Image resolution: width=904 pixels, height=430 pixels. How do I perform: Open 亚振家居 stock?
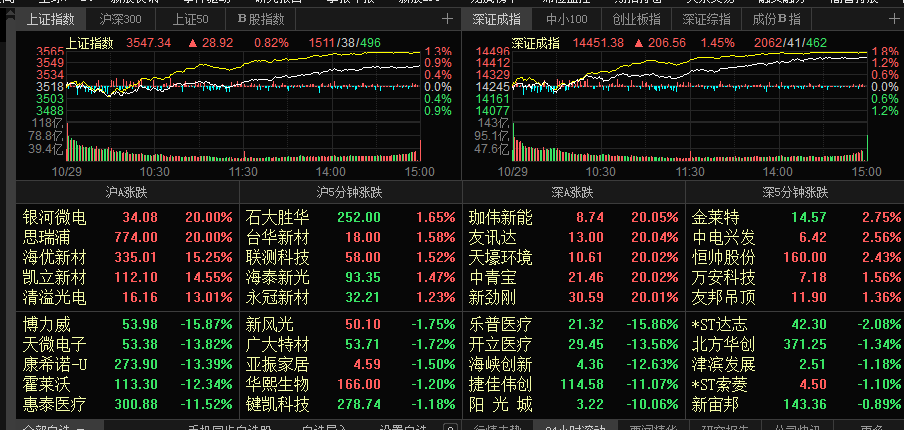(x=351, y=364)
